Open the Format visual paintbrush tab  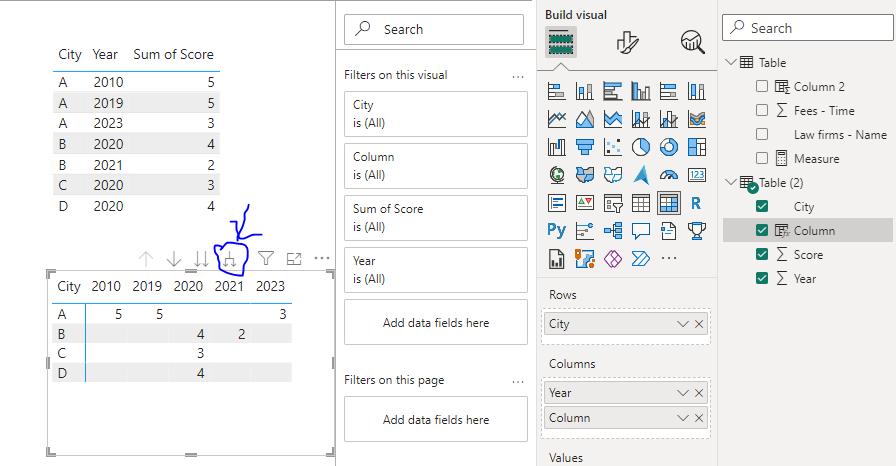pos(627,42)
